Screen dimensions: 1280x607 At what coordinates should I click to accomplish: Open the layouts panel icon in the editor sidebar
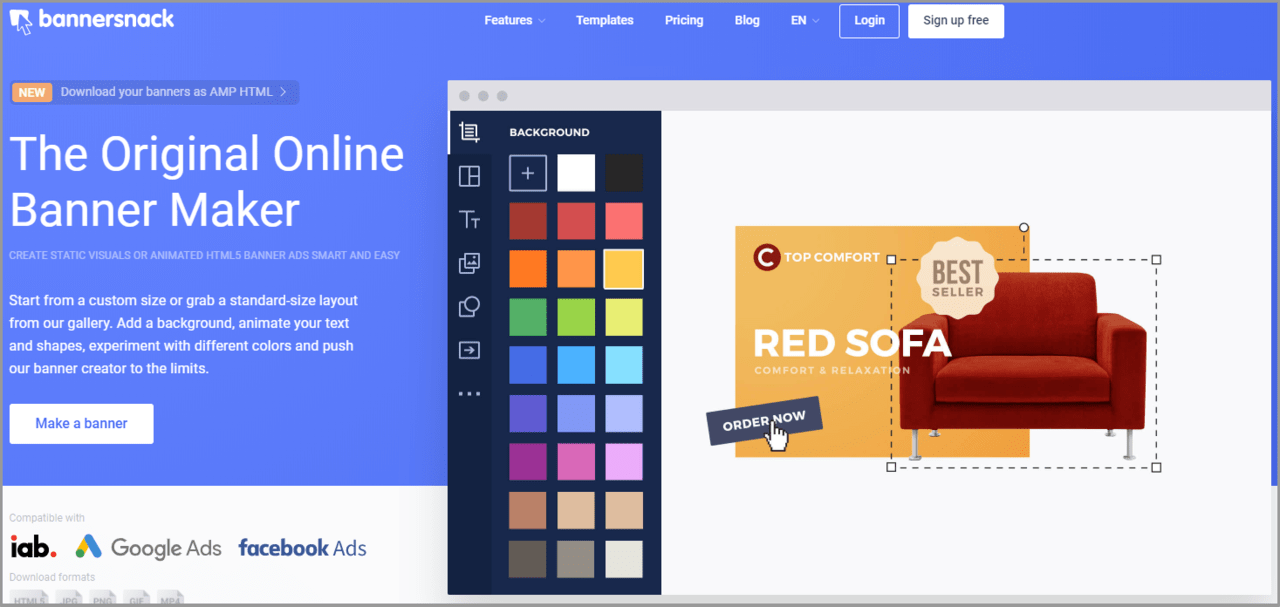tap(469, 176)
